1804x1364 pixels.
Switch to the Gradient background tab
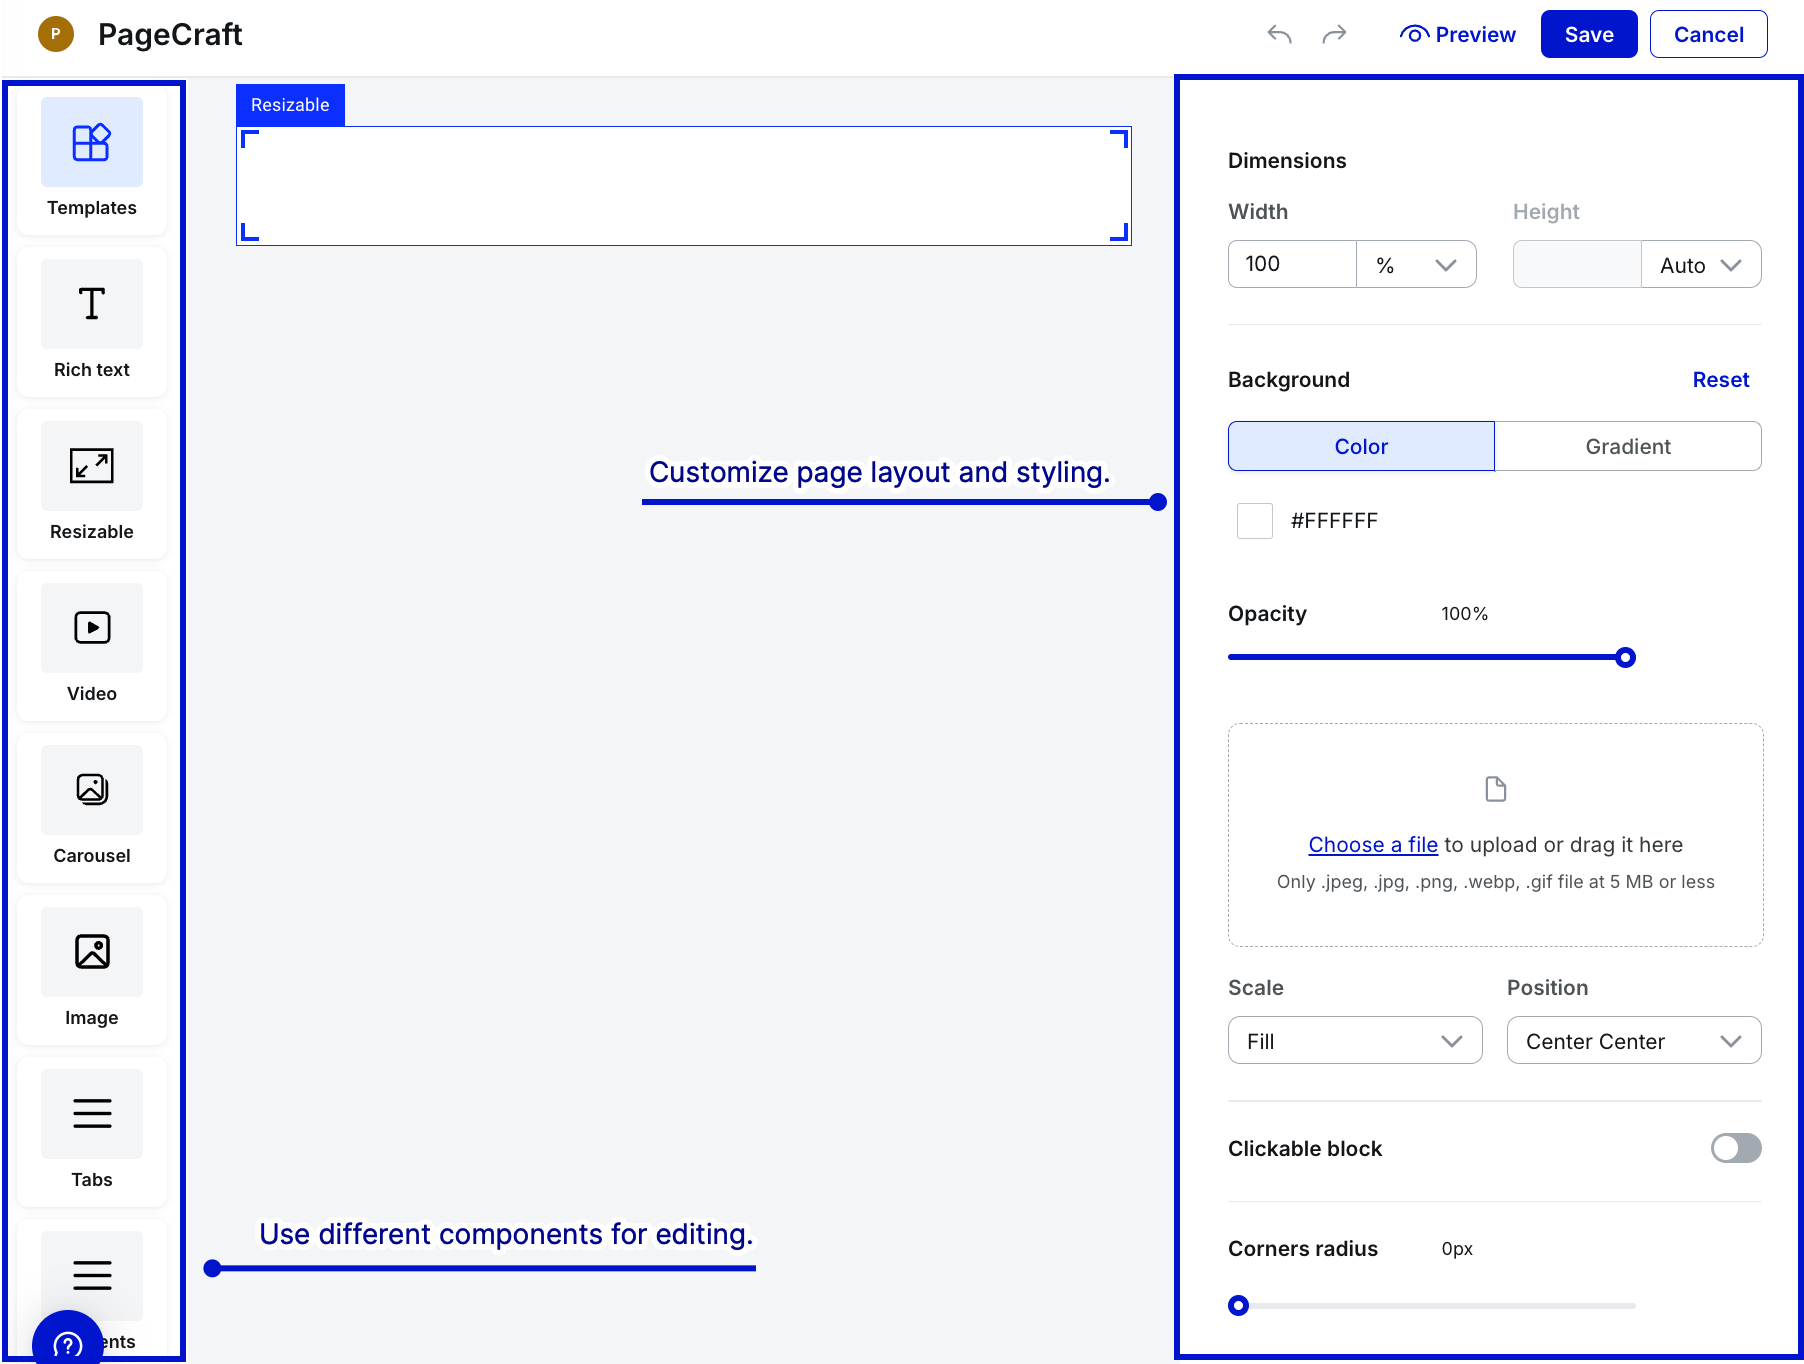pyautogui.click(x=1627, y=447)
